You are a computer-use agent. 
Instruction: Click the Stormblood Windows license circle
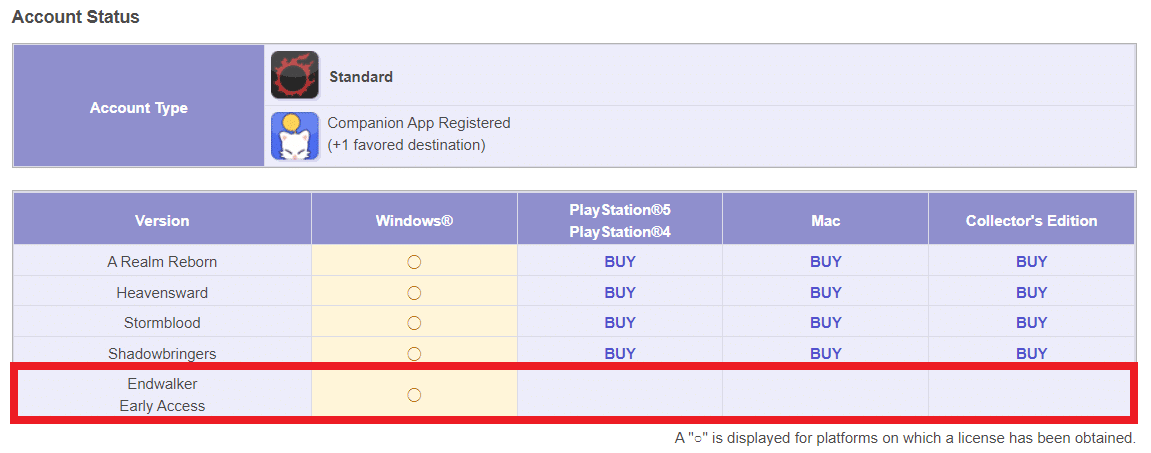414,322
